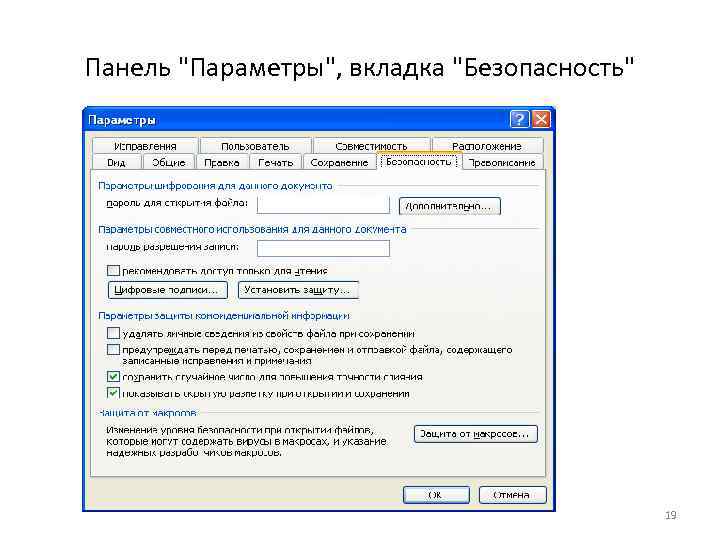Focus the write permission password field

[x=323, y=248]
